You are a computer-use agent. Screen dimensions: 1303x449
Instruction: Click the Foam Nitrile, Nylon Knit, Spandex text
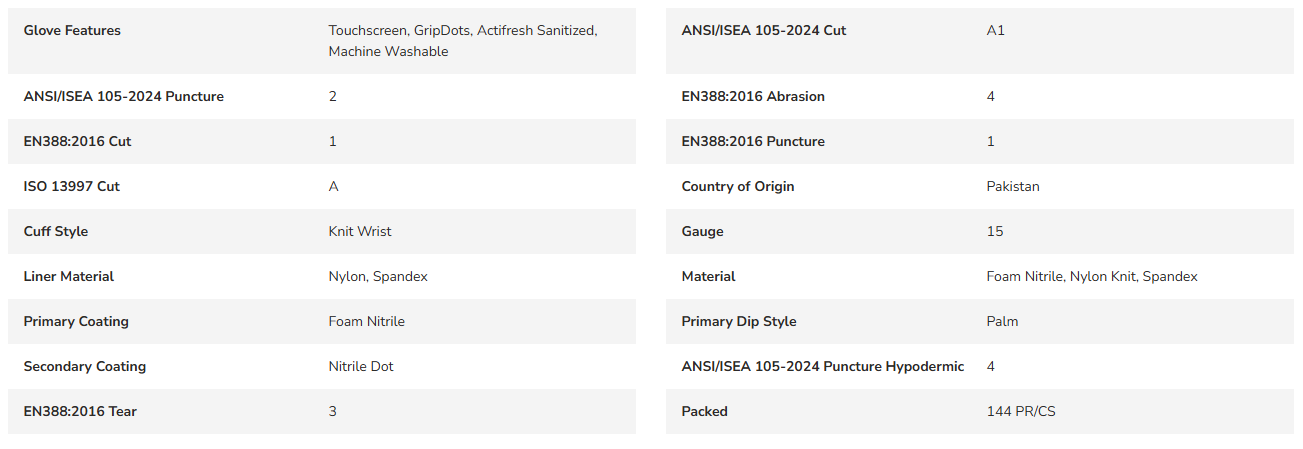point(1091,277)
